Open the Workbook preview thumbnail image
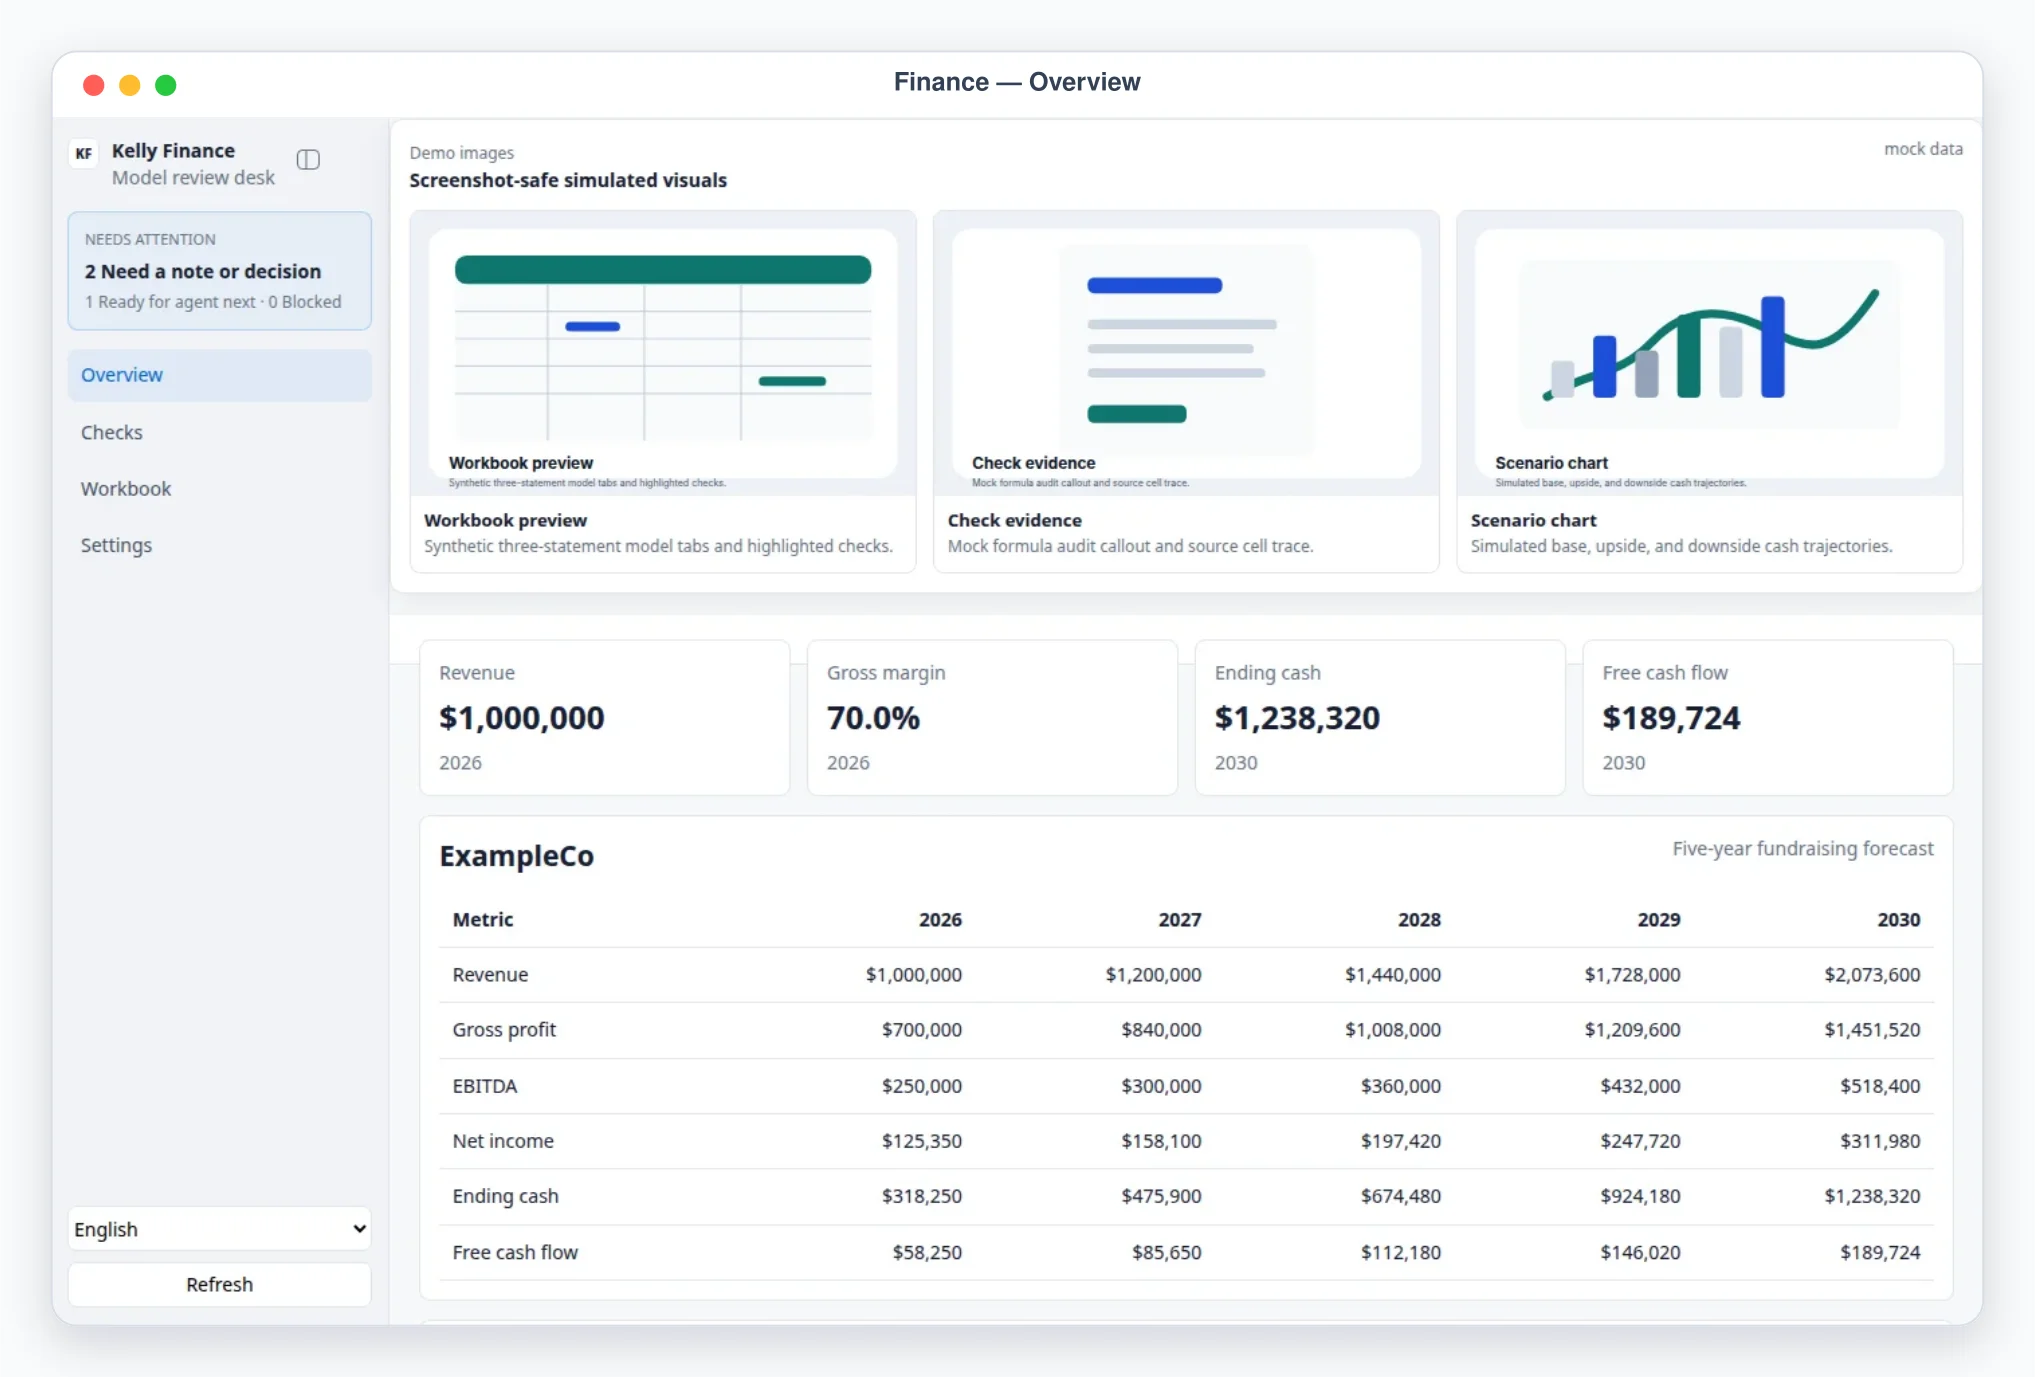The height and width of the screenshot is (1377, 2035). point(663,353)
